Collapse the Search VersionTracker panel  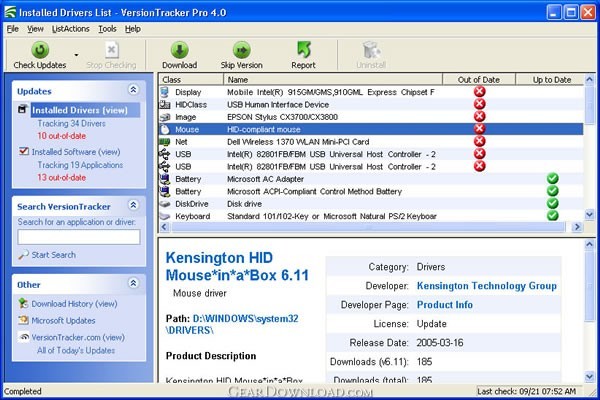pyautogui.click(x=133, y=205)
